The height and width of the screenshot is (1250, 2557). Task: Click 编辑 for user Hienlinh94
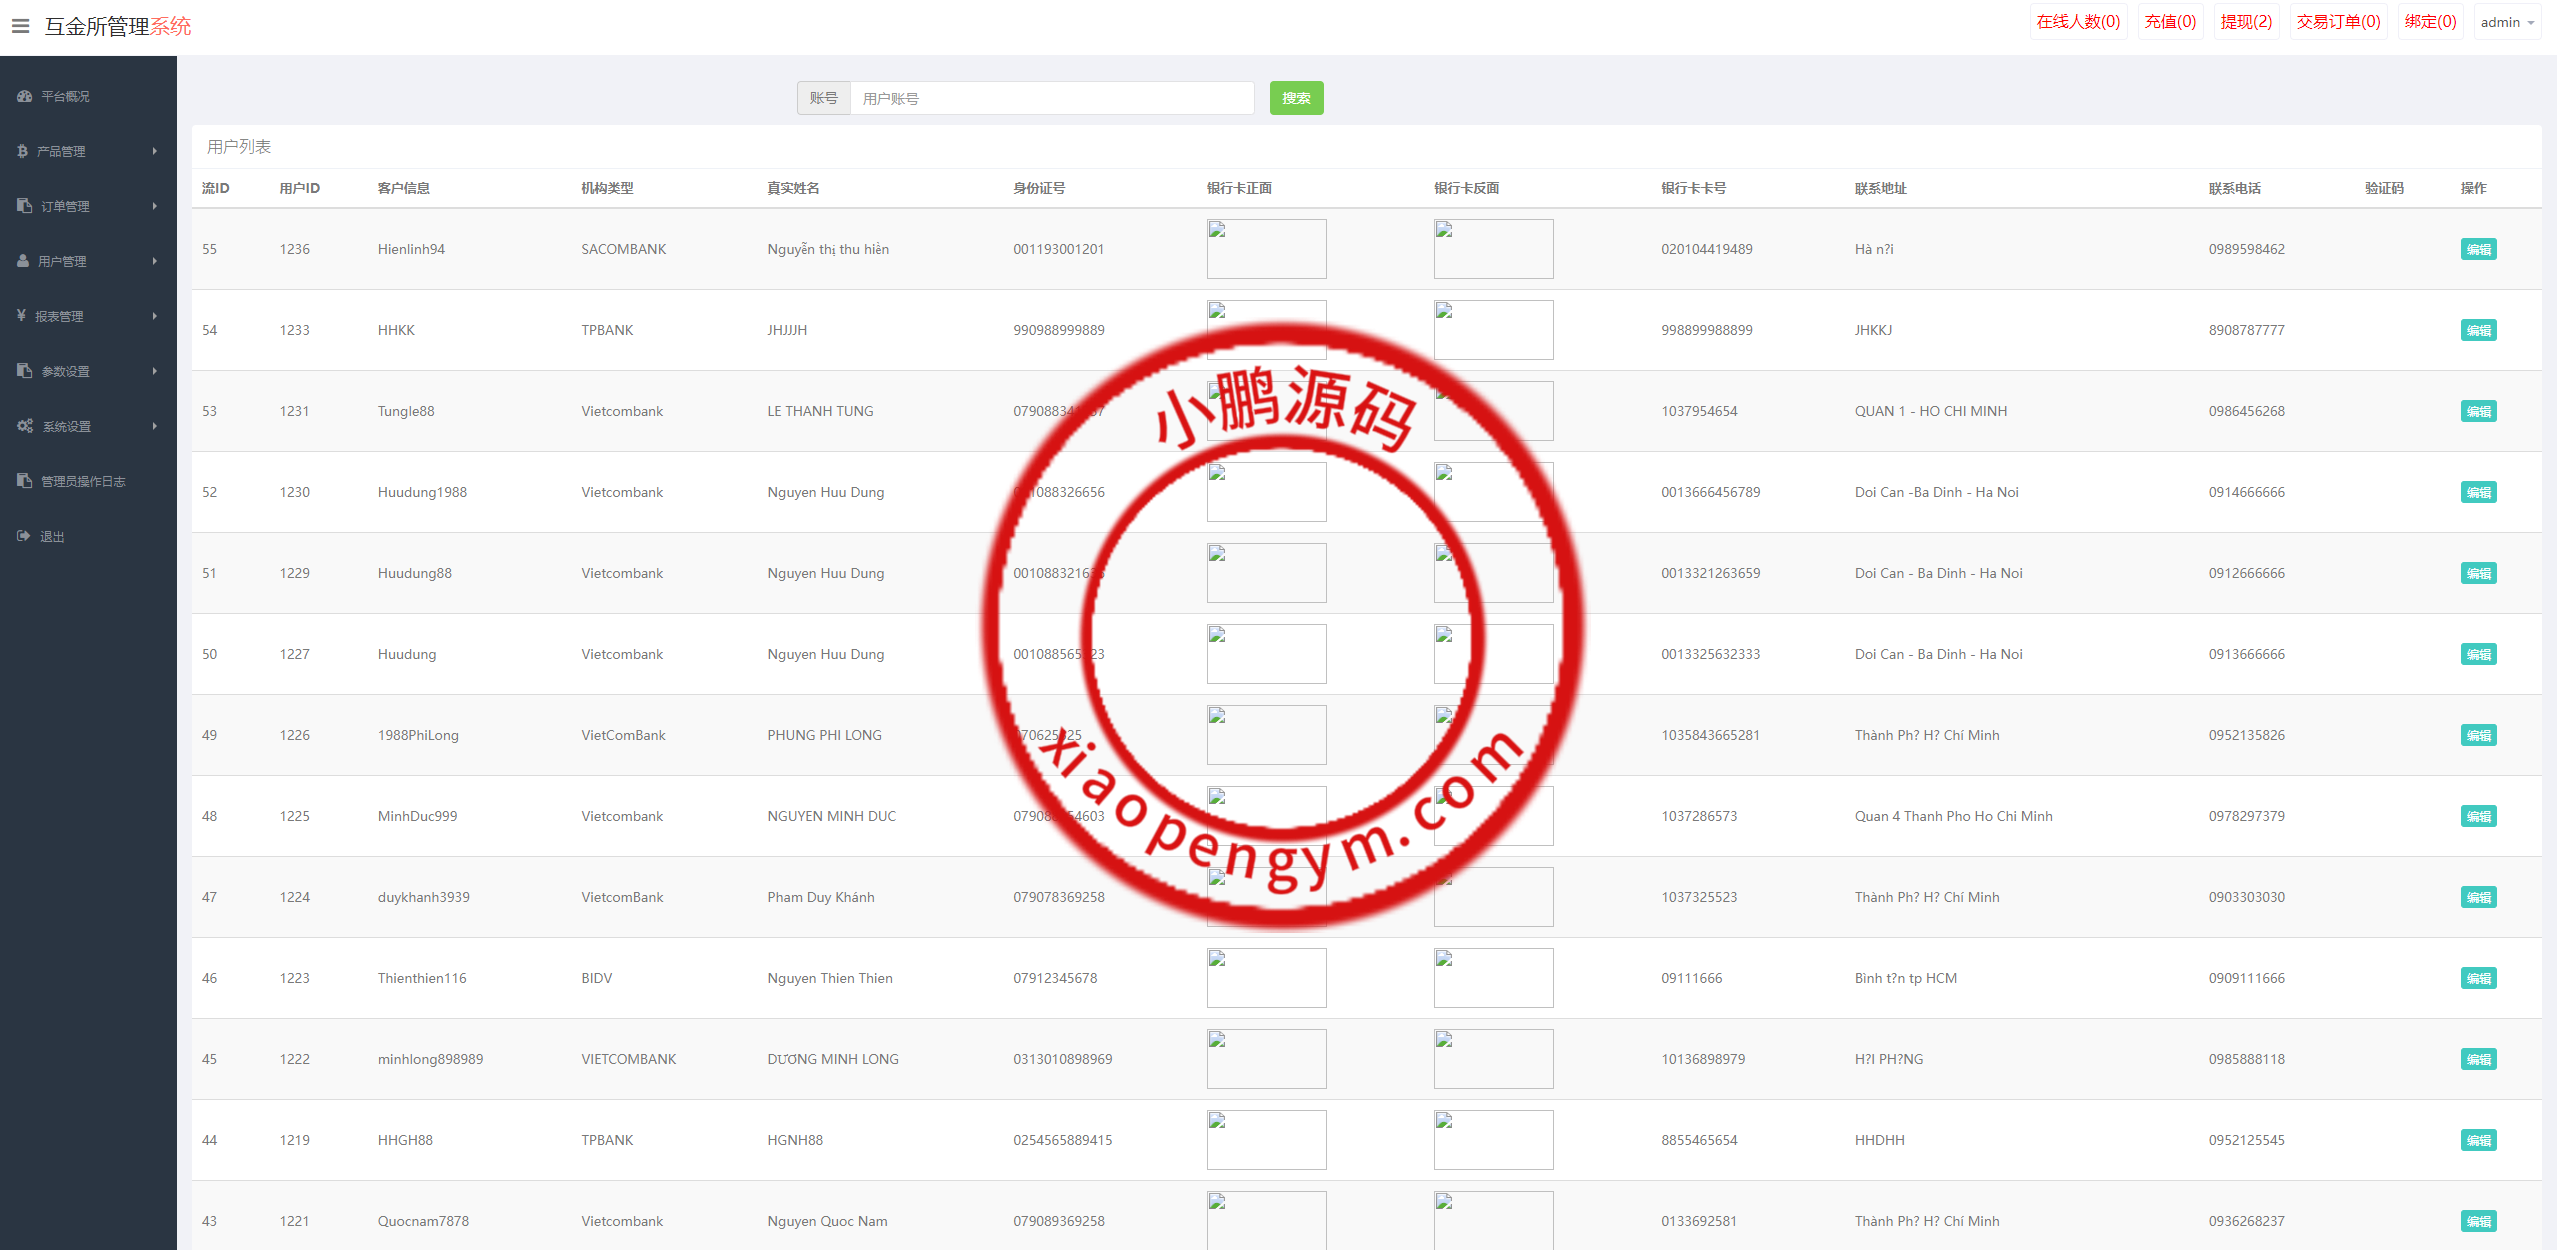point(2478,249)
